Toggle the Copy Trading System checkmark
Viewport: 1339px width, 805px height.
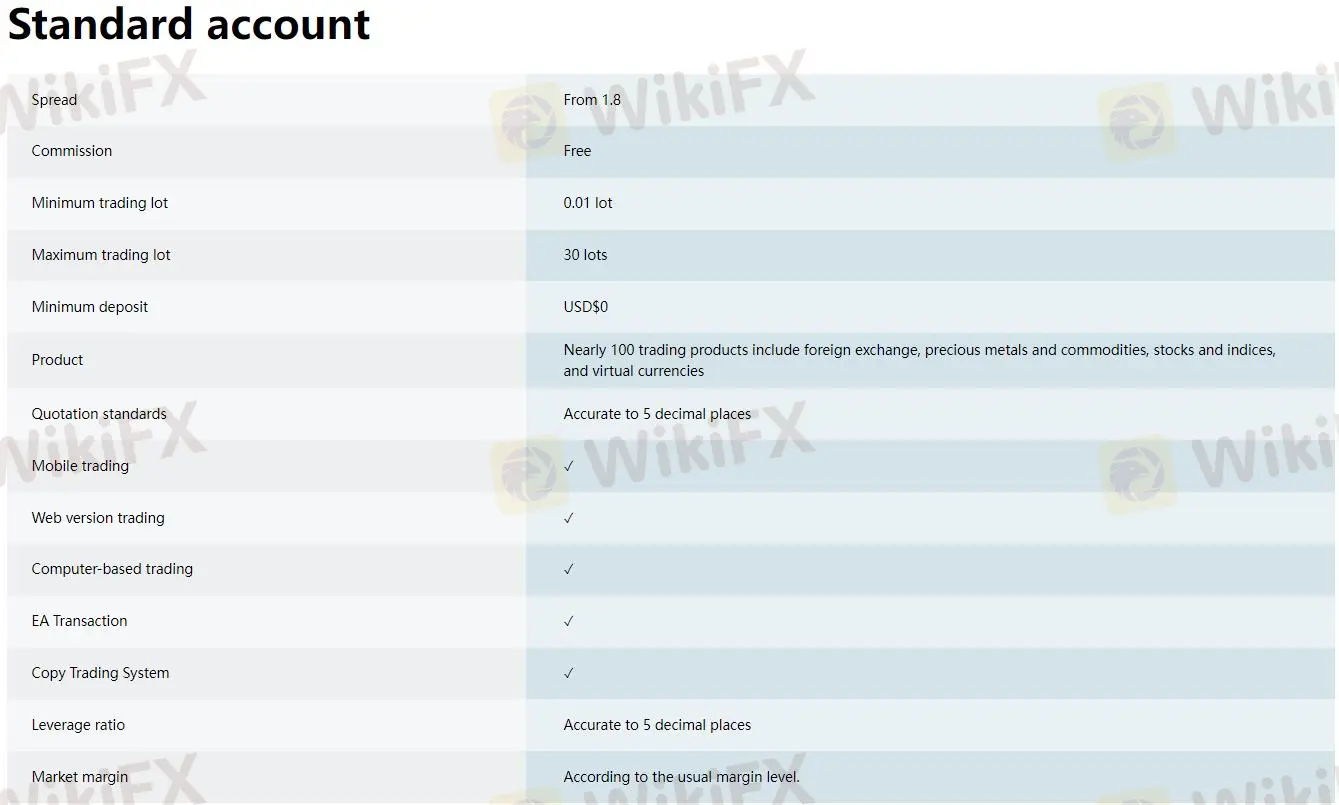click(x=568, y=673)
